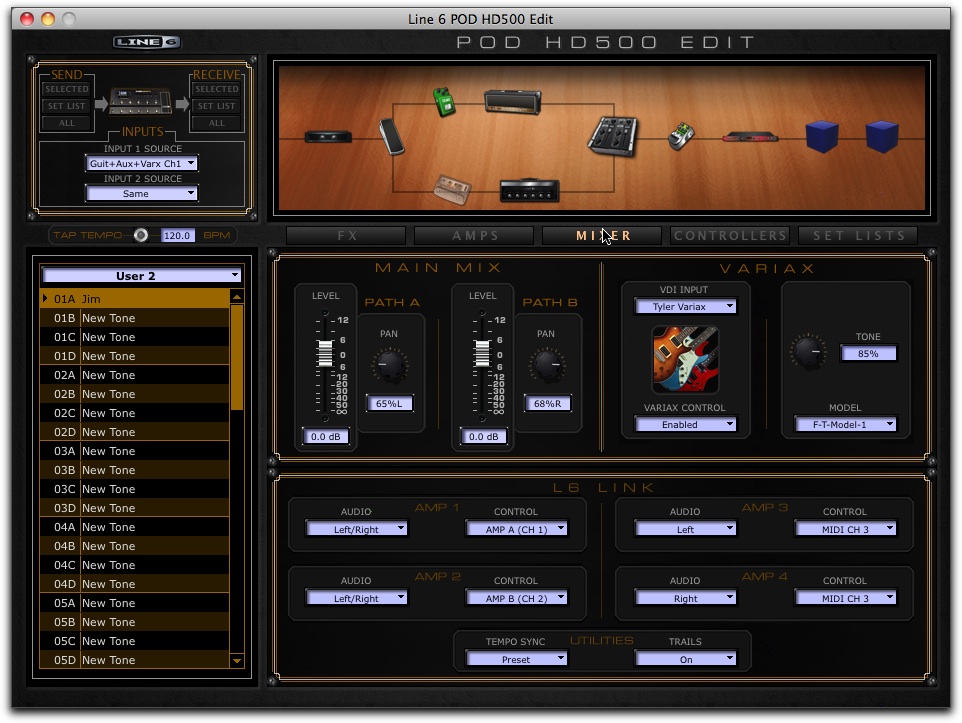
Task: Click the BPM tempo value field
Action: tap(177, 235)
